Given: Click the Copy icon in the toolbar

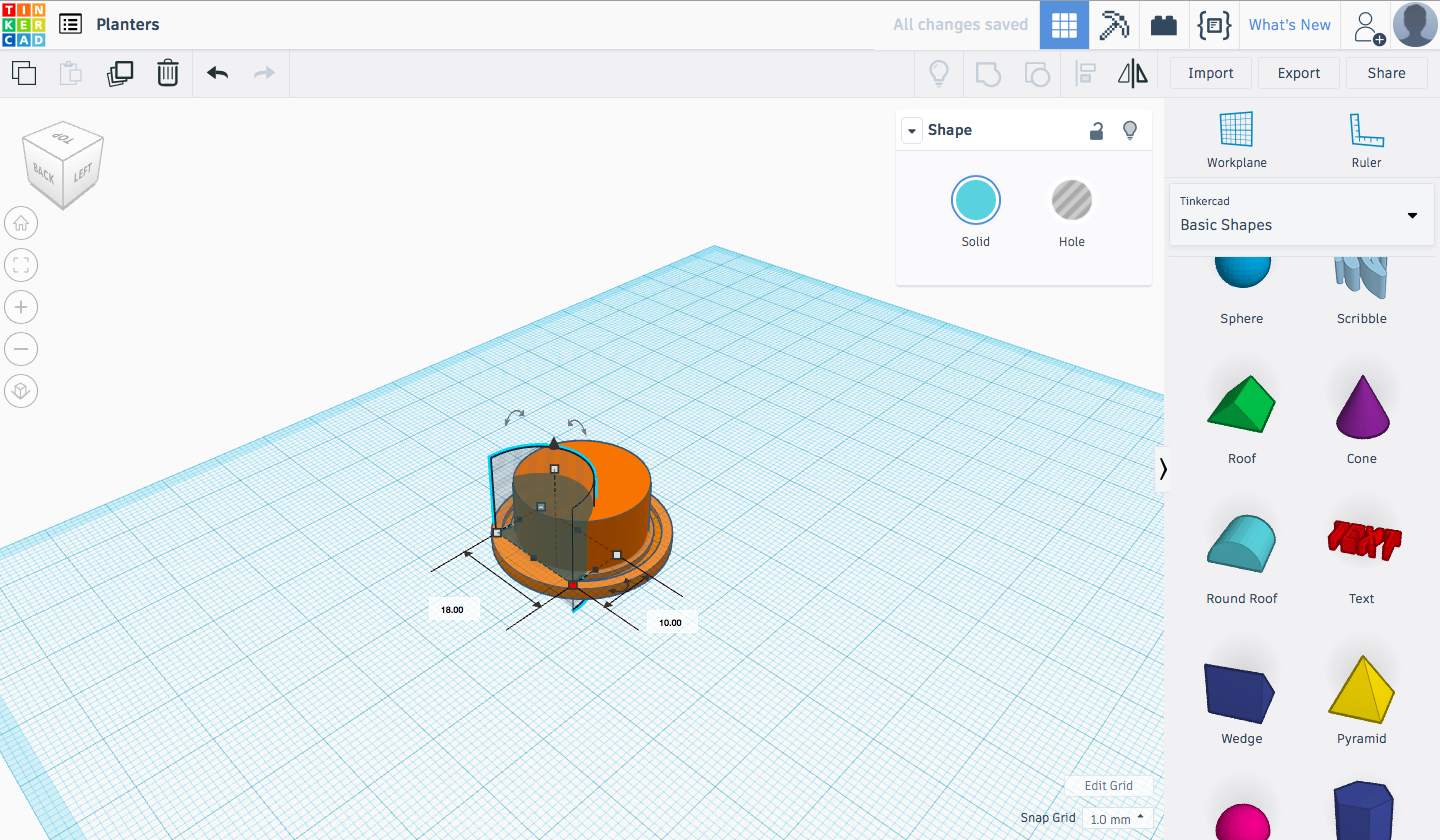Looking at the screenshot, I should (x=24, y=73).
